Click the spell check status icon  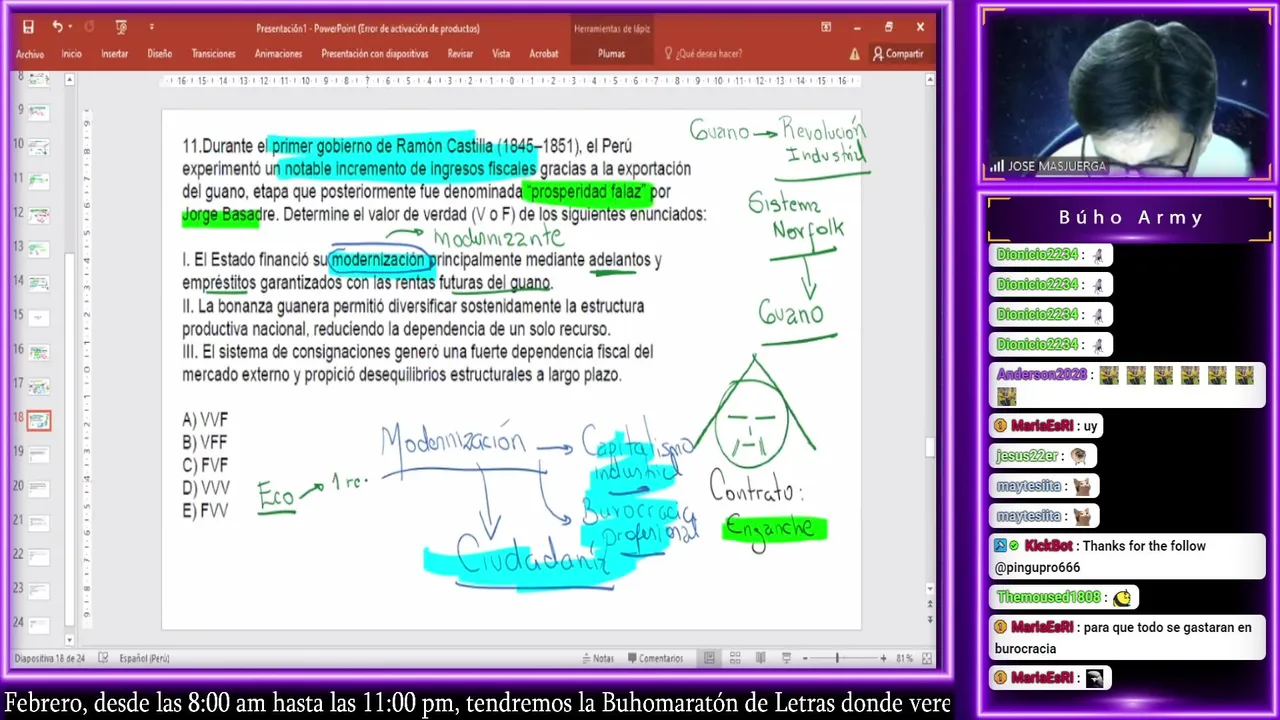pos(103,658)
